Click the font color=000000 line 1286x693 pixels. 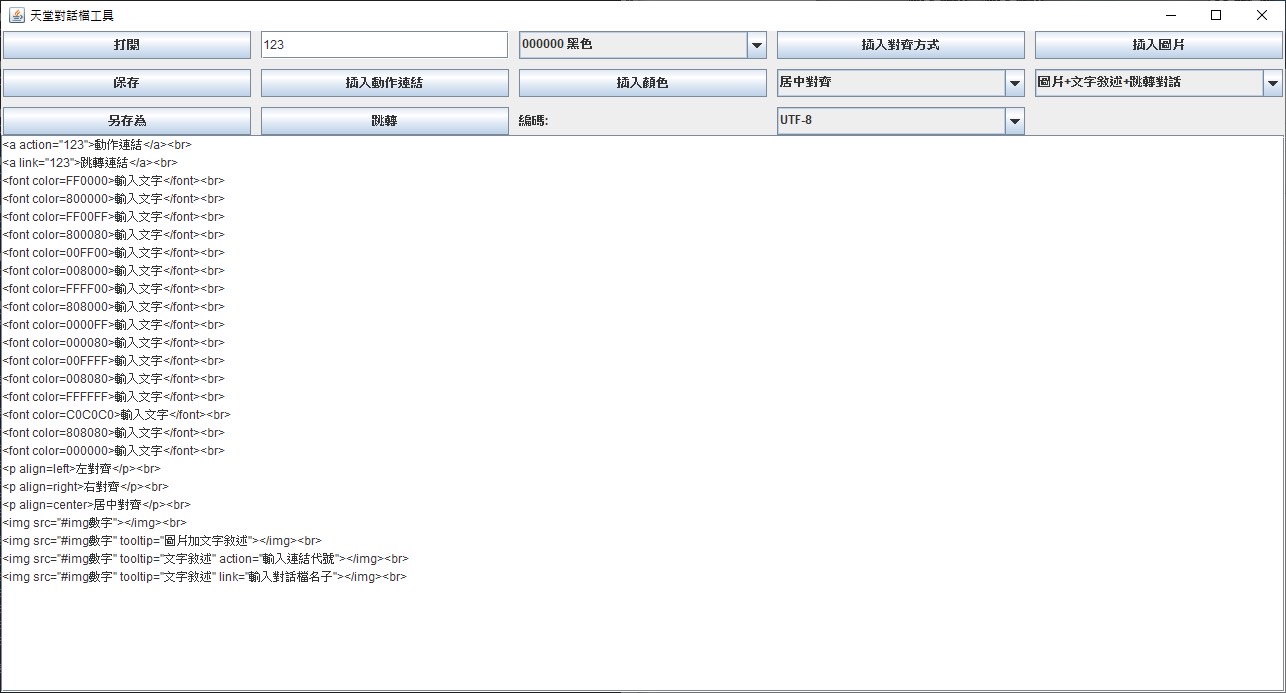tap(113, 451)
